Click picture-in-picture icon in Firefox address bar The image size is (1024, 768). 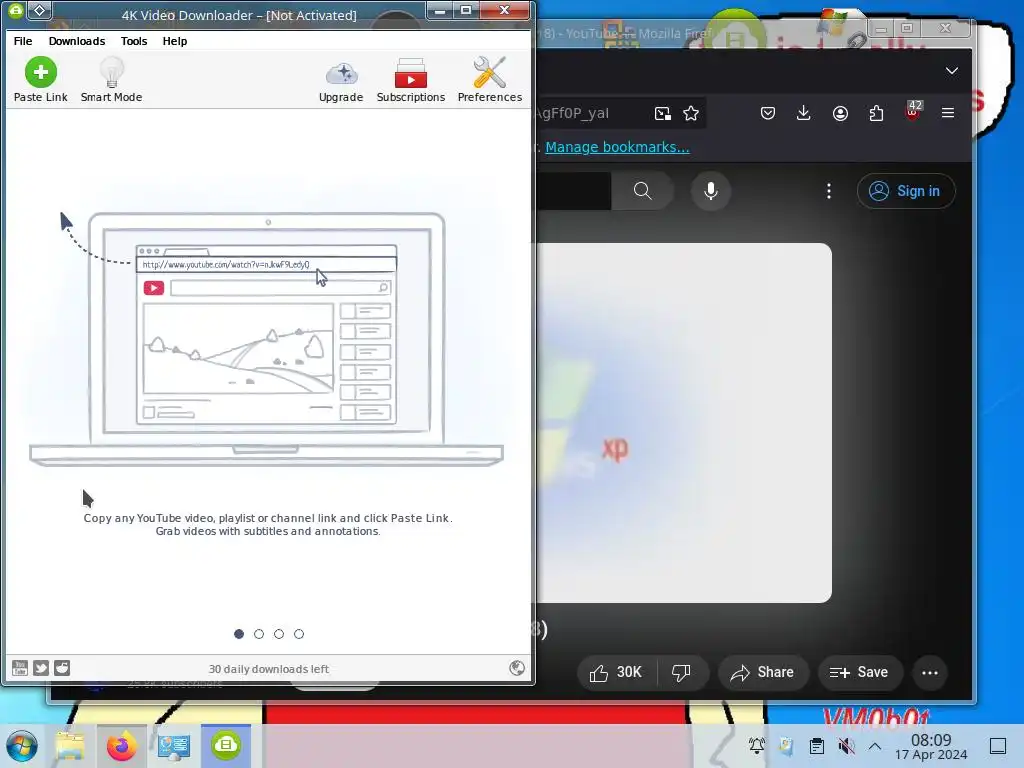click(662, 114)
